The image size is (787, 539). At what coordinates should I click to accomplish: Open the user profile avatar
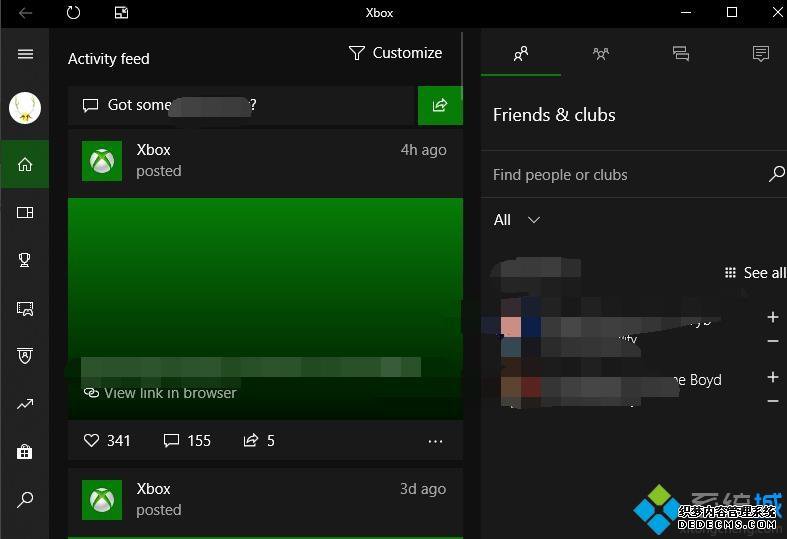point(25,108)
